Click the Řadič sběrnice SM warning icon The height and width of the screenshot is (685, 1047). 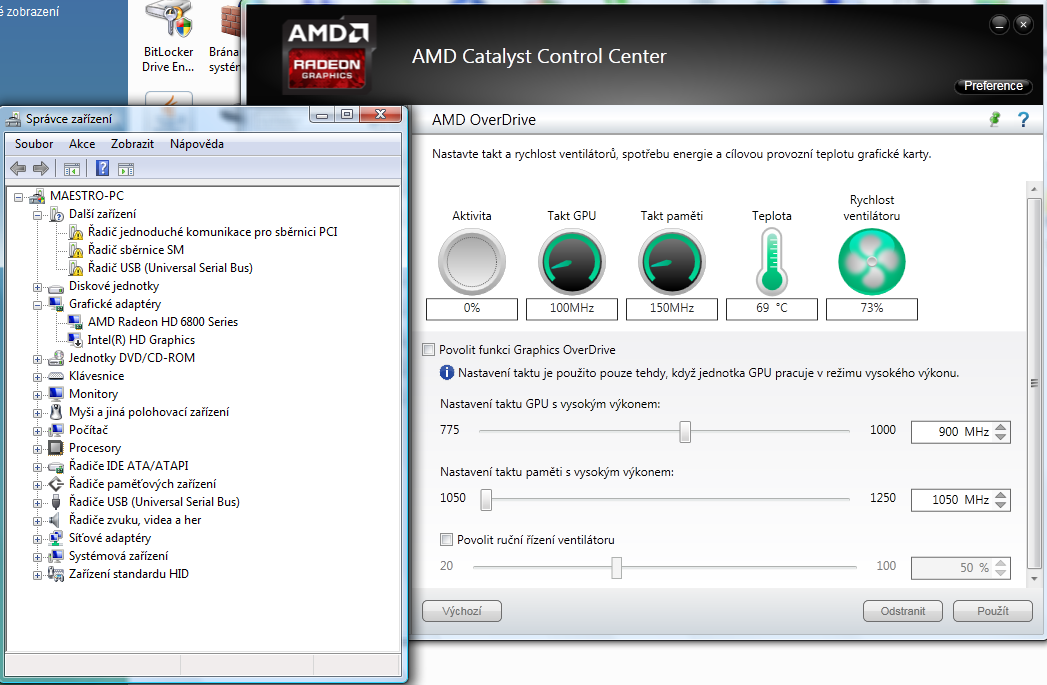(x=75, y=250)
